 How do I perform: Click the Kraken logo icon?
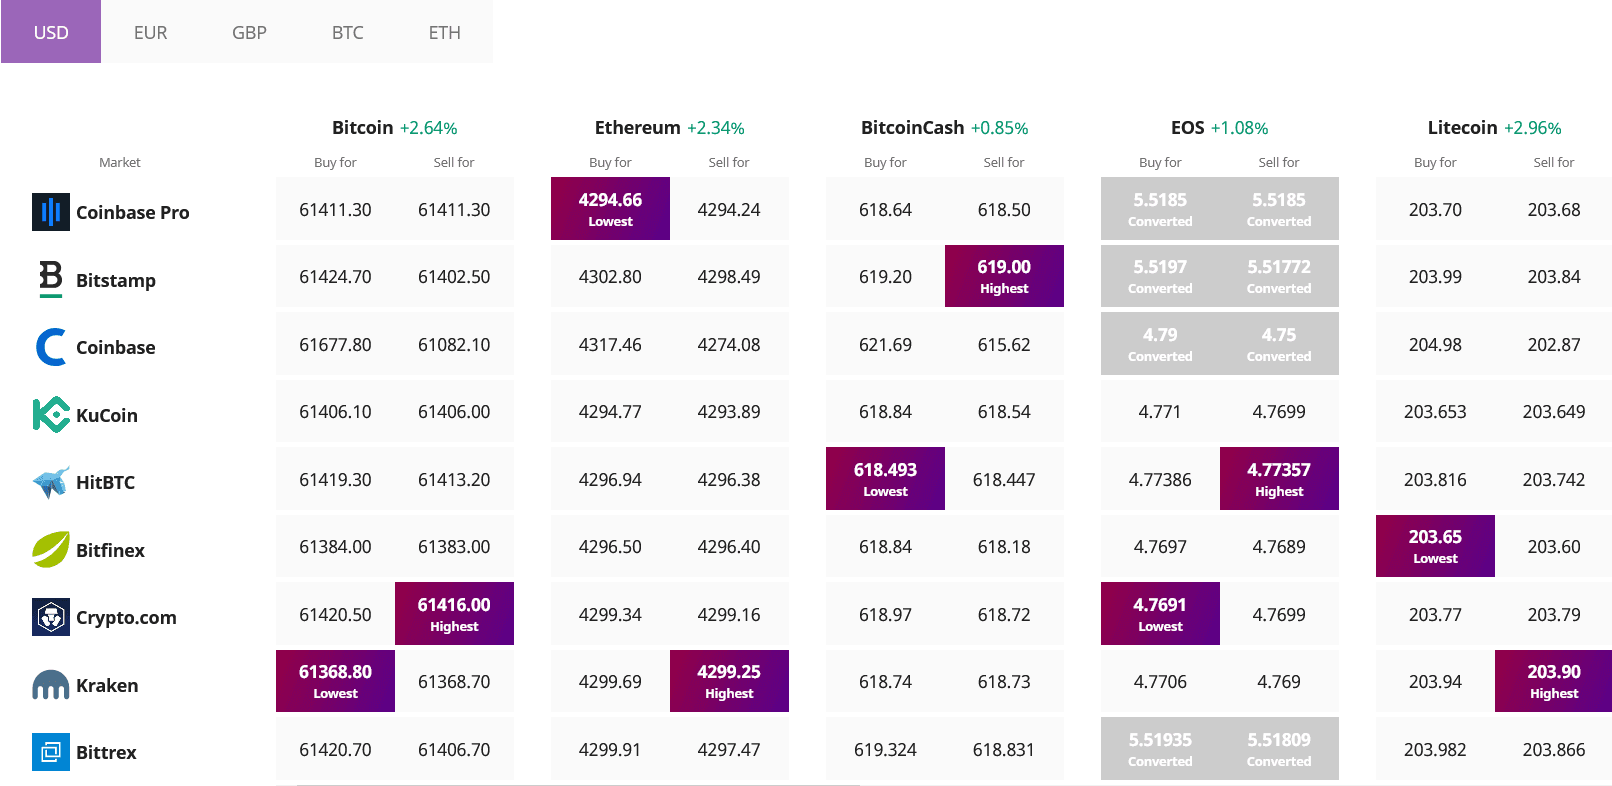tap(51, 685)
